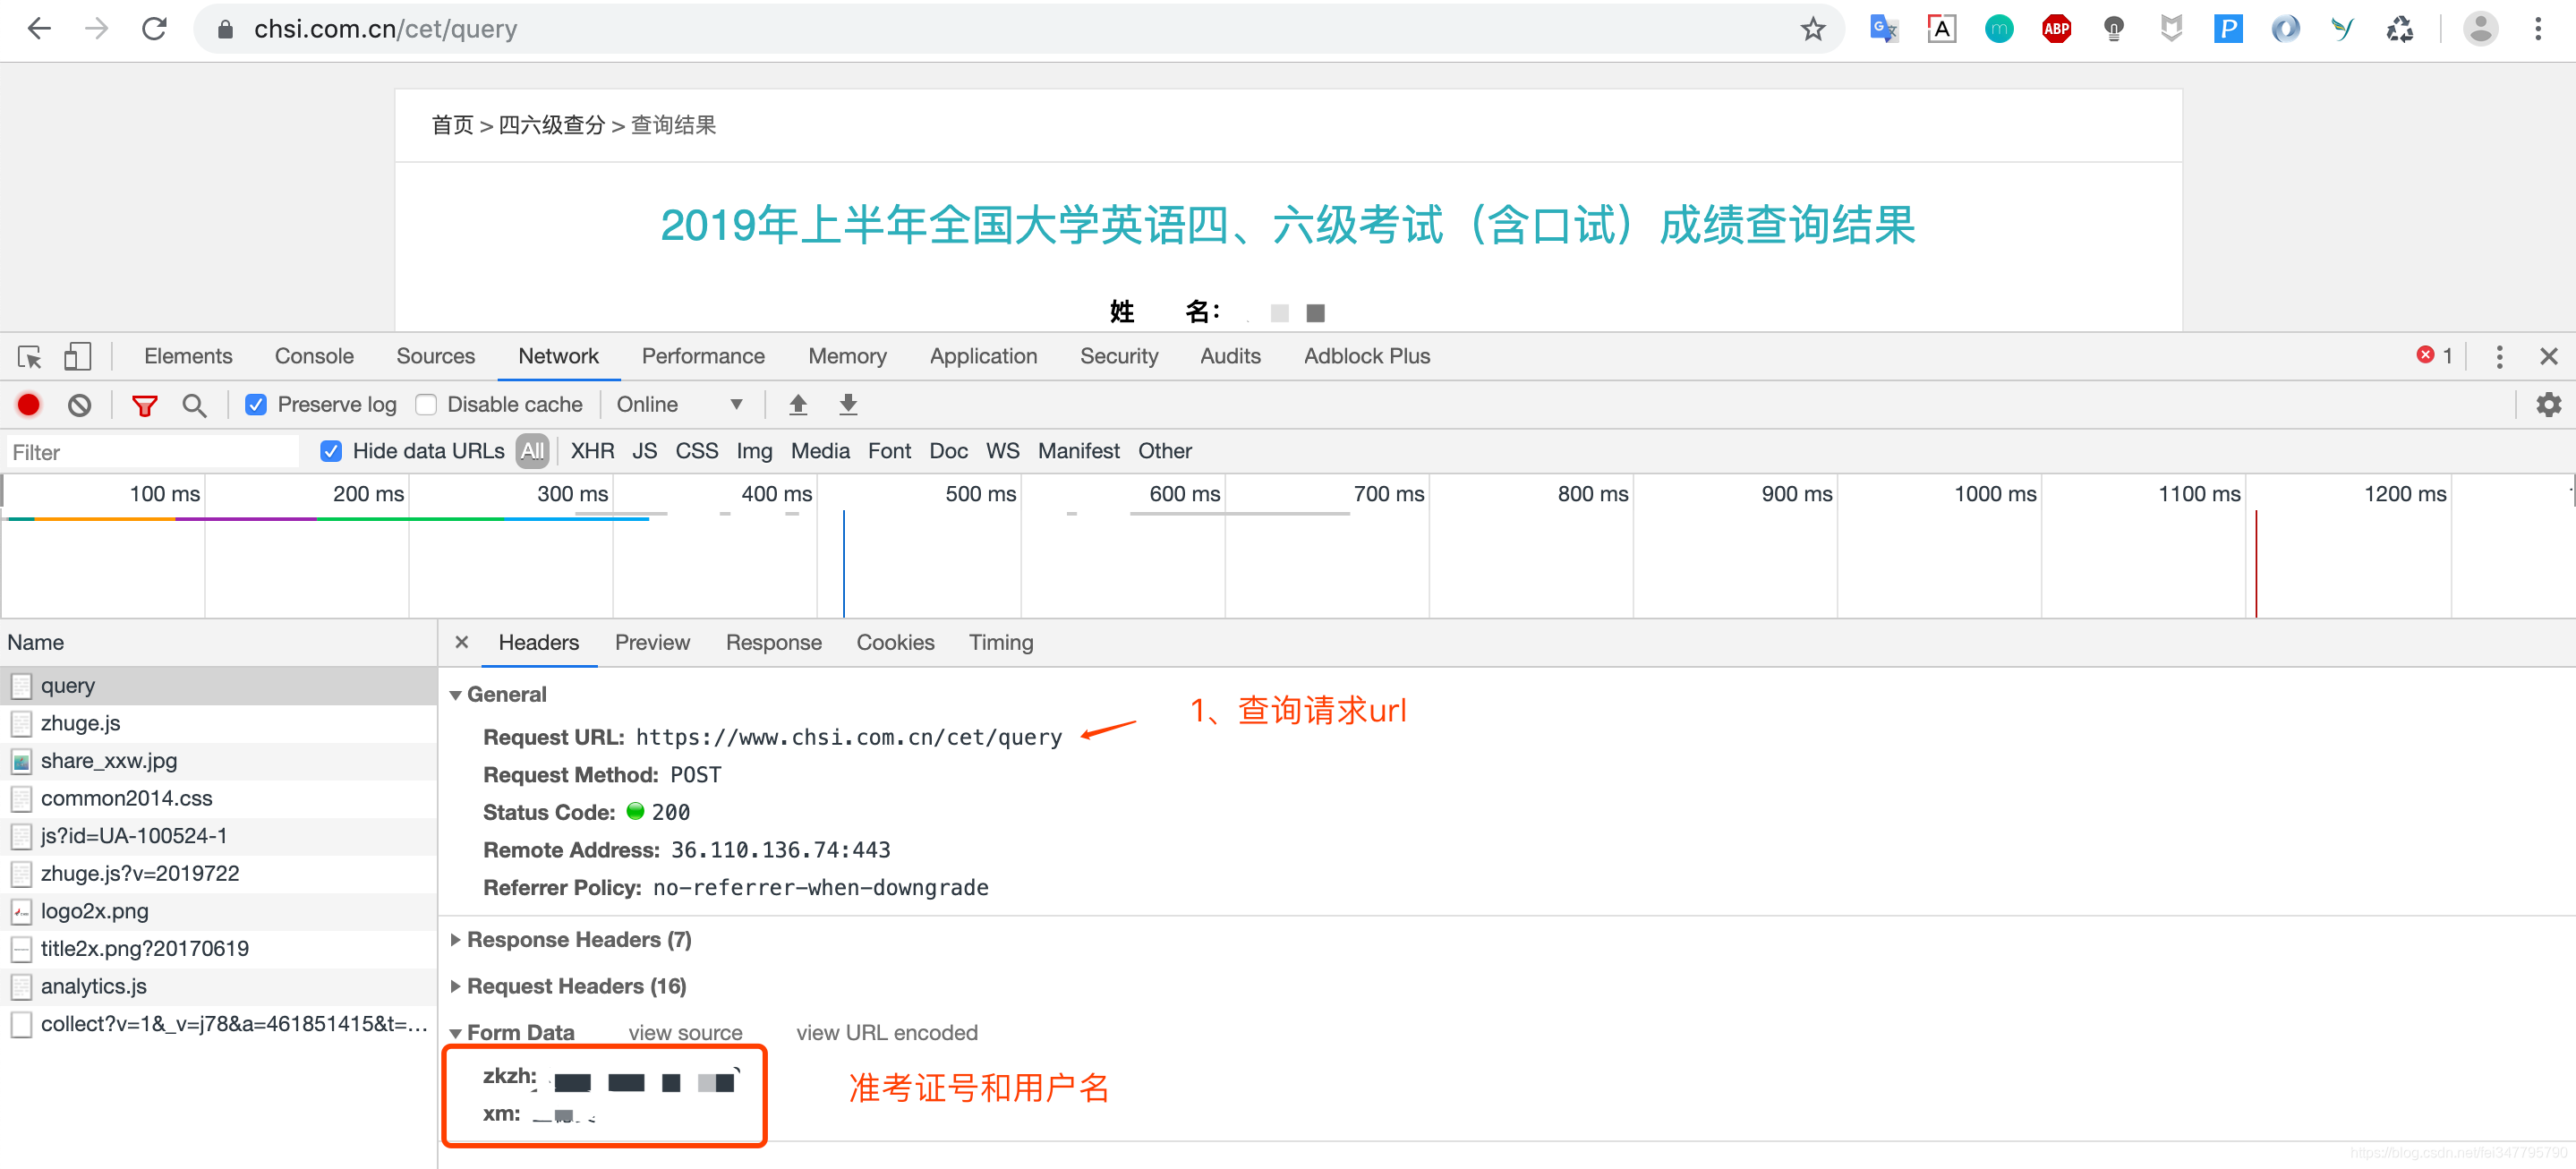Click the view source link
This screenshot has width=2576, height=1169.
click(685, 1032)
